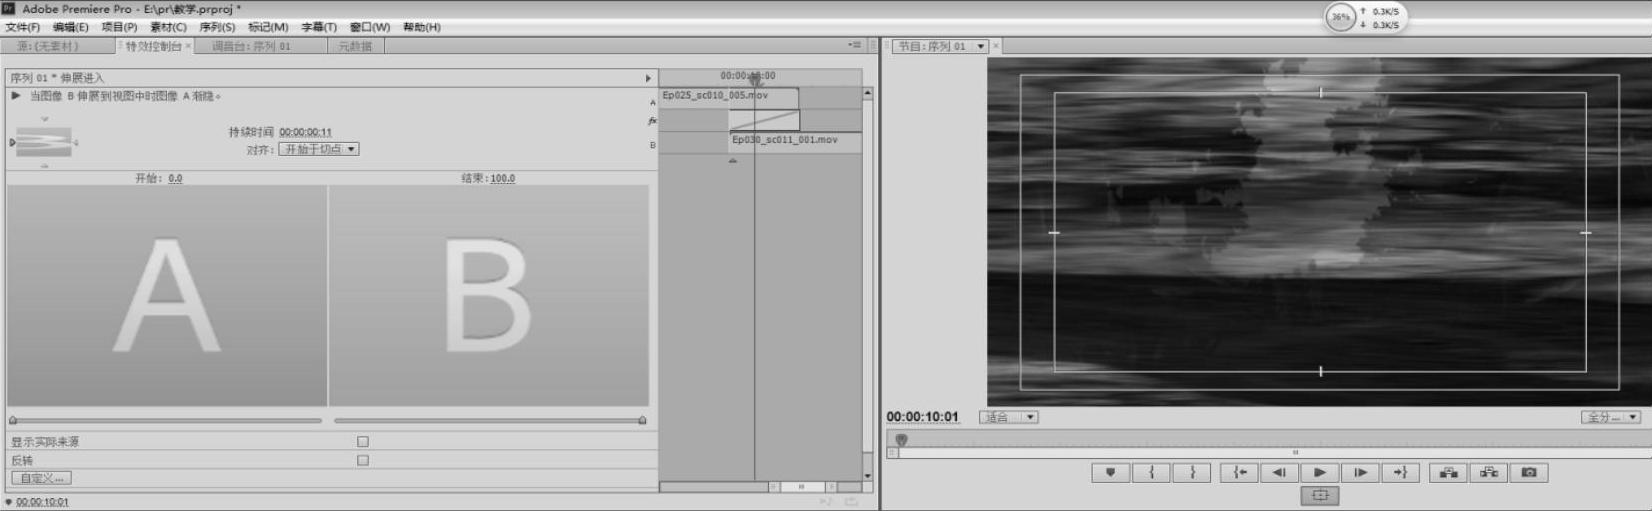Step back one frame
This screenshot has height=511, width=1652.
tap(1279, 473)
